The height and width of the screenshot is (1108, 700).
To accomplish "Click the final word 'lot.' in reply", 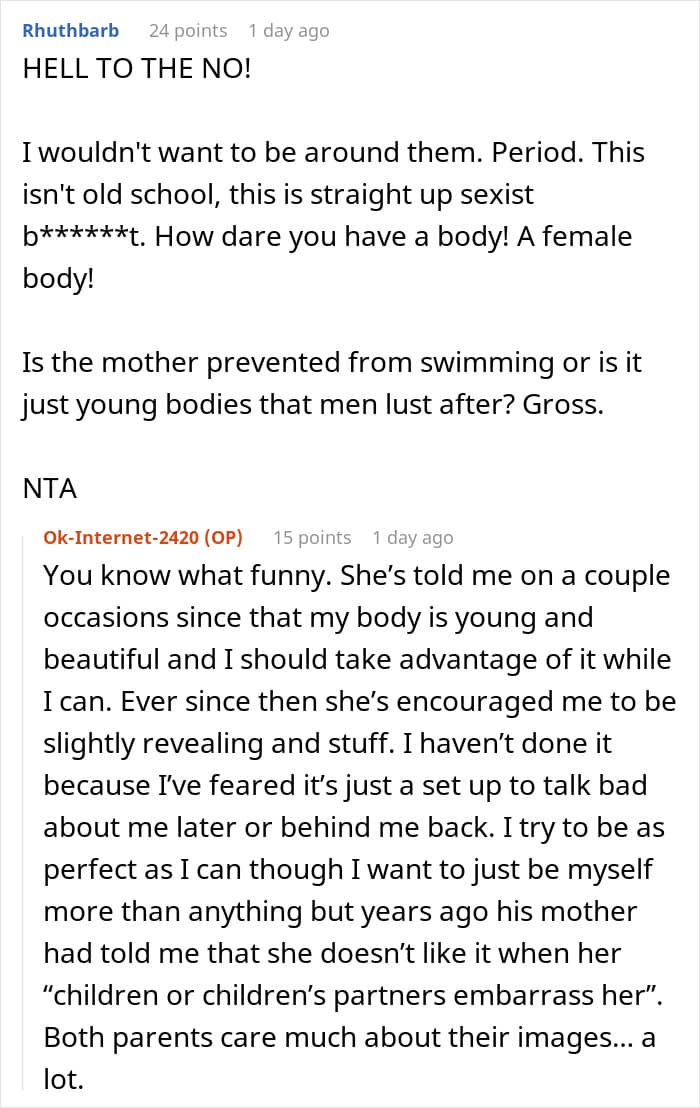I will (x=64, y=1080).
